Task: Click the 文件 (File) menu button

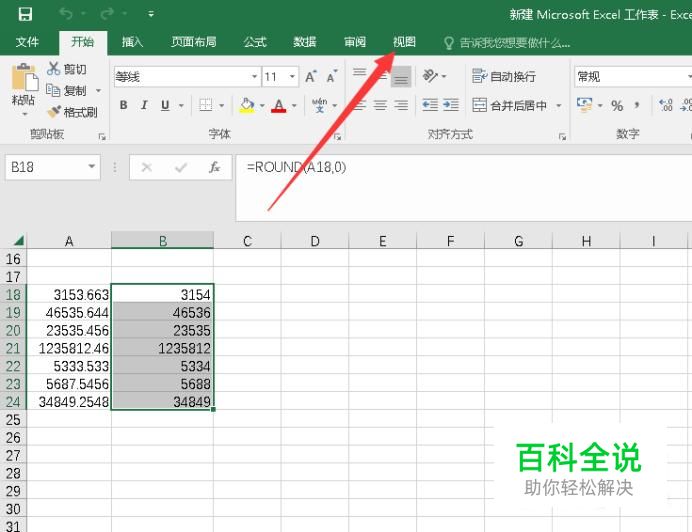Action: click(27, 42)
